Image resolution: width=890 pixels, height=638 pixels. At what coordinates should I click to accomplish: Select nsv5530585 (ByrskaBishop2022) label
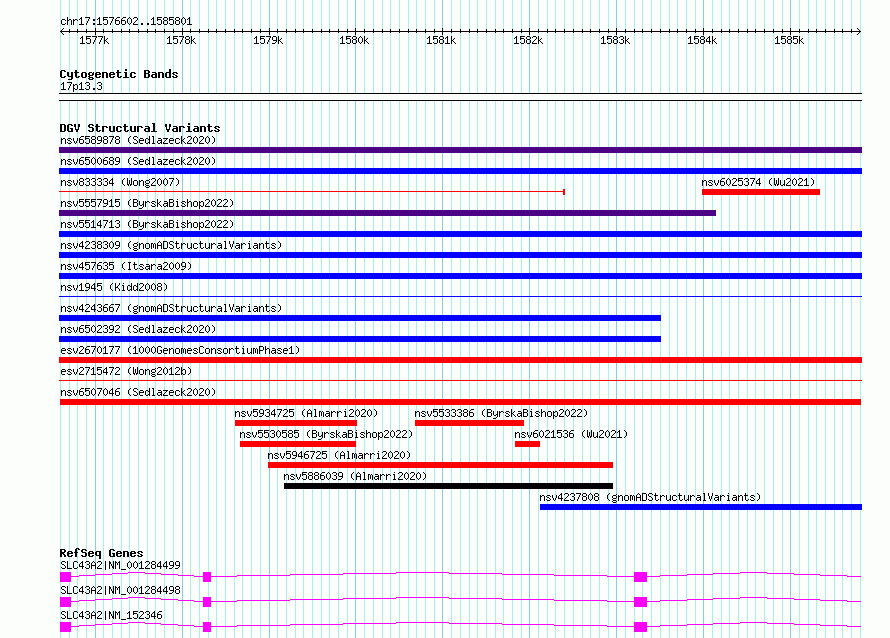click(x=326, y=434)
